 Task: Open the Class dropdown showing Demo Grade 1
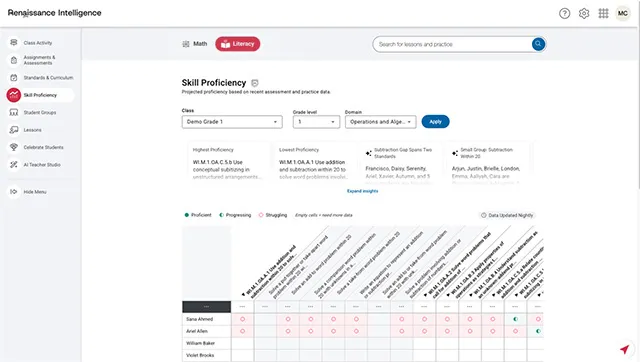click(232, 122)
